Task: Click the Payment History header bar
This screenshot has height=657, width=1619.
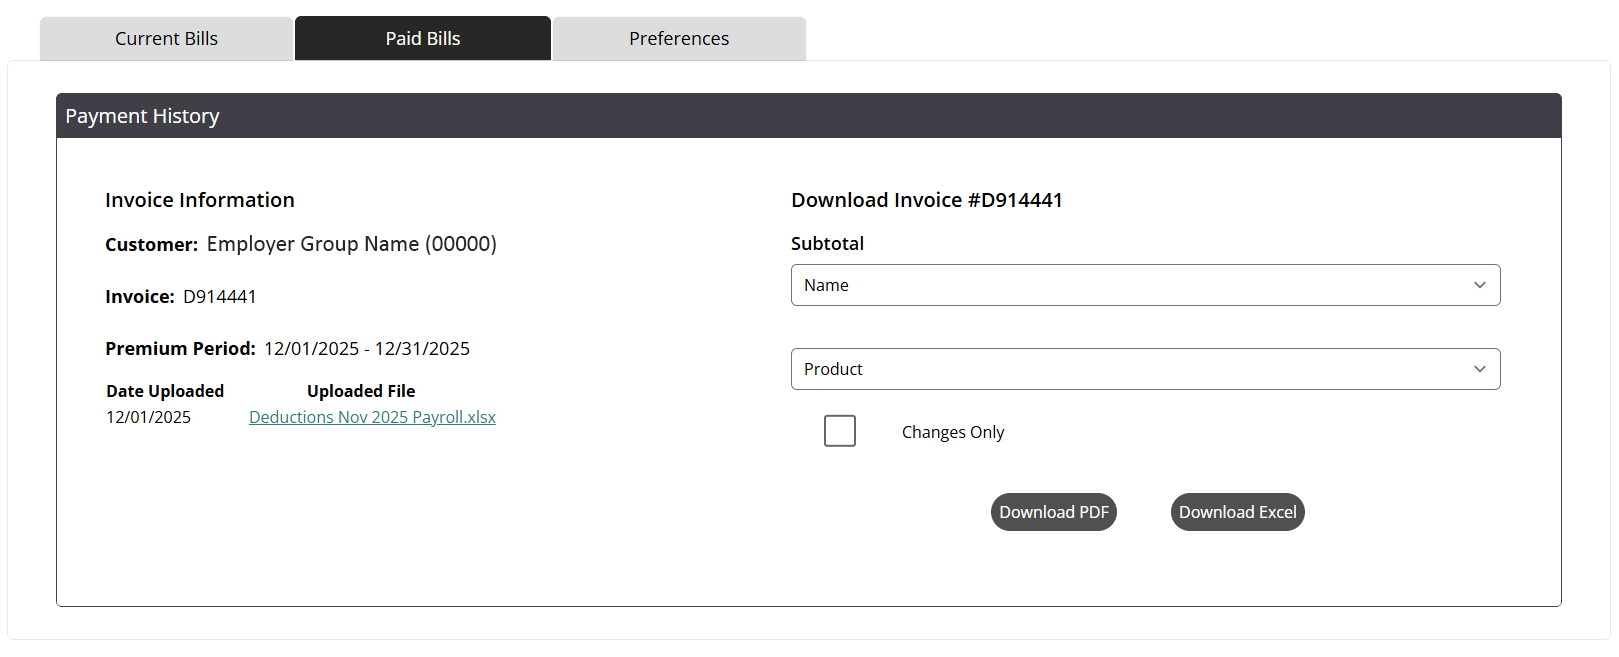Action: 141,116
